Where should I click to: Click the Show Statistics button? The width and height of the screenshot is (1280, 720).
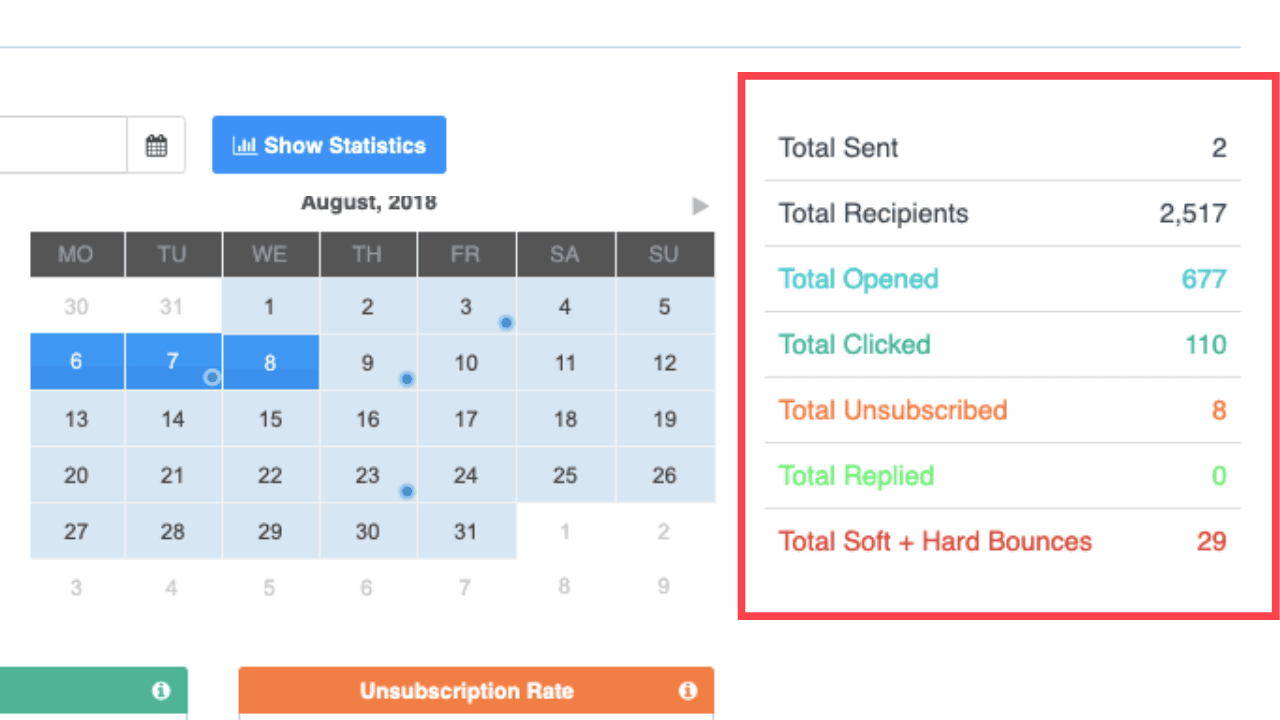329,146
